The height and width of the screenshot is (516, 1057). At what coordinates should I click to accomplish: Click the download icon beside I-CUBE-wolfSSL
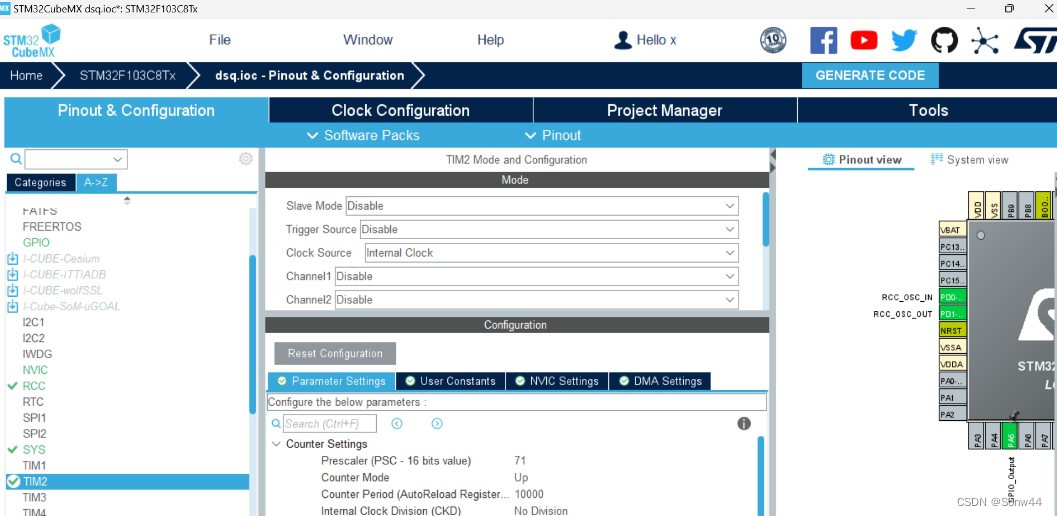13,290
